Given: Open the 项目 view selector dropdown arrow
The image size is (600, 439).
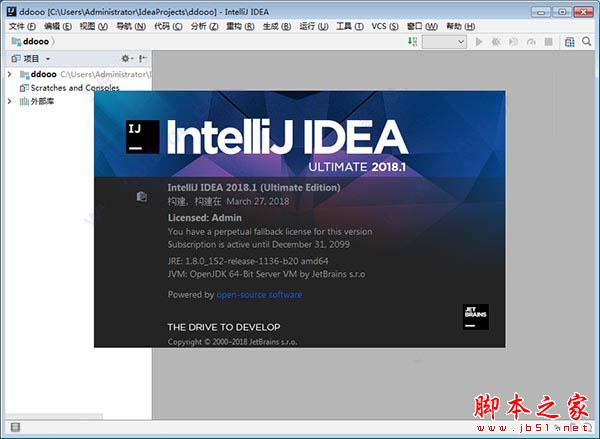Looking at the screenshot, I should tap(48, 59).
